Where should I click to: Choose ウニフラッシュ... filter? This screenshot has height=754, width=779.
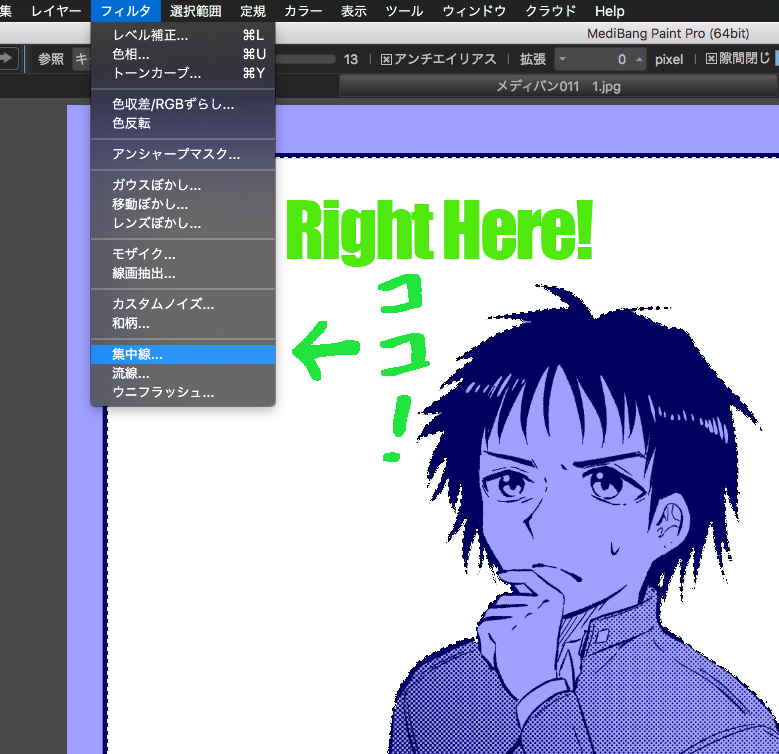click(183, 392)
